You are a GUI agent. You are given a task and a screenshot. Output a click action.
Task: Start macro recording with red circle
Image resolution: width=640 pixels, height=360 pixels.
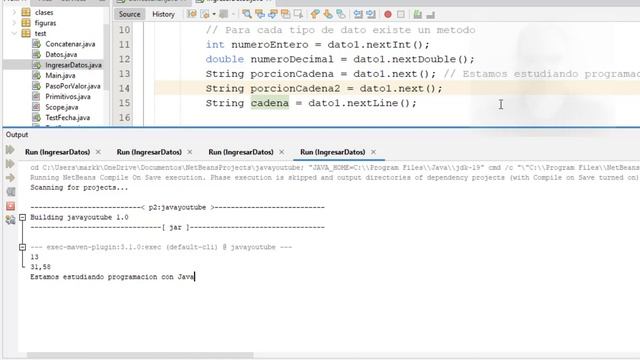click(x=388, y=15)
